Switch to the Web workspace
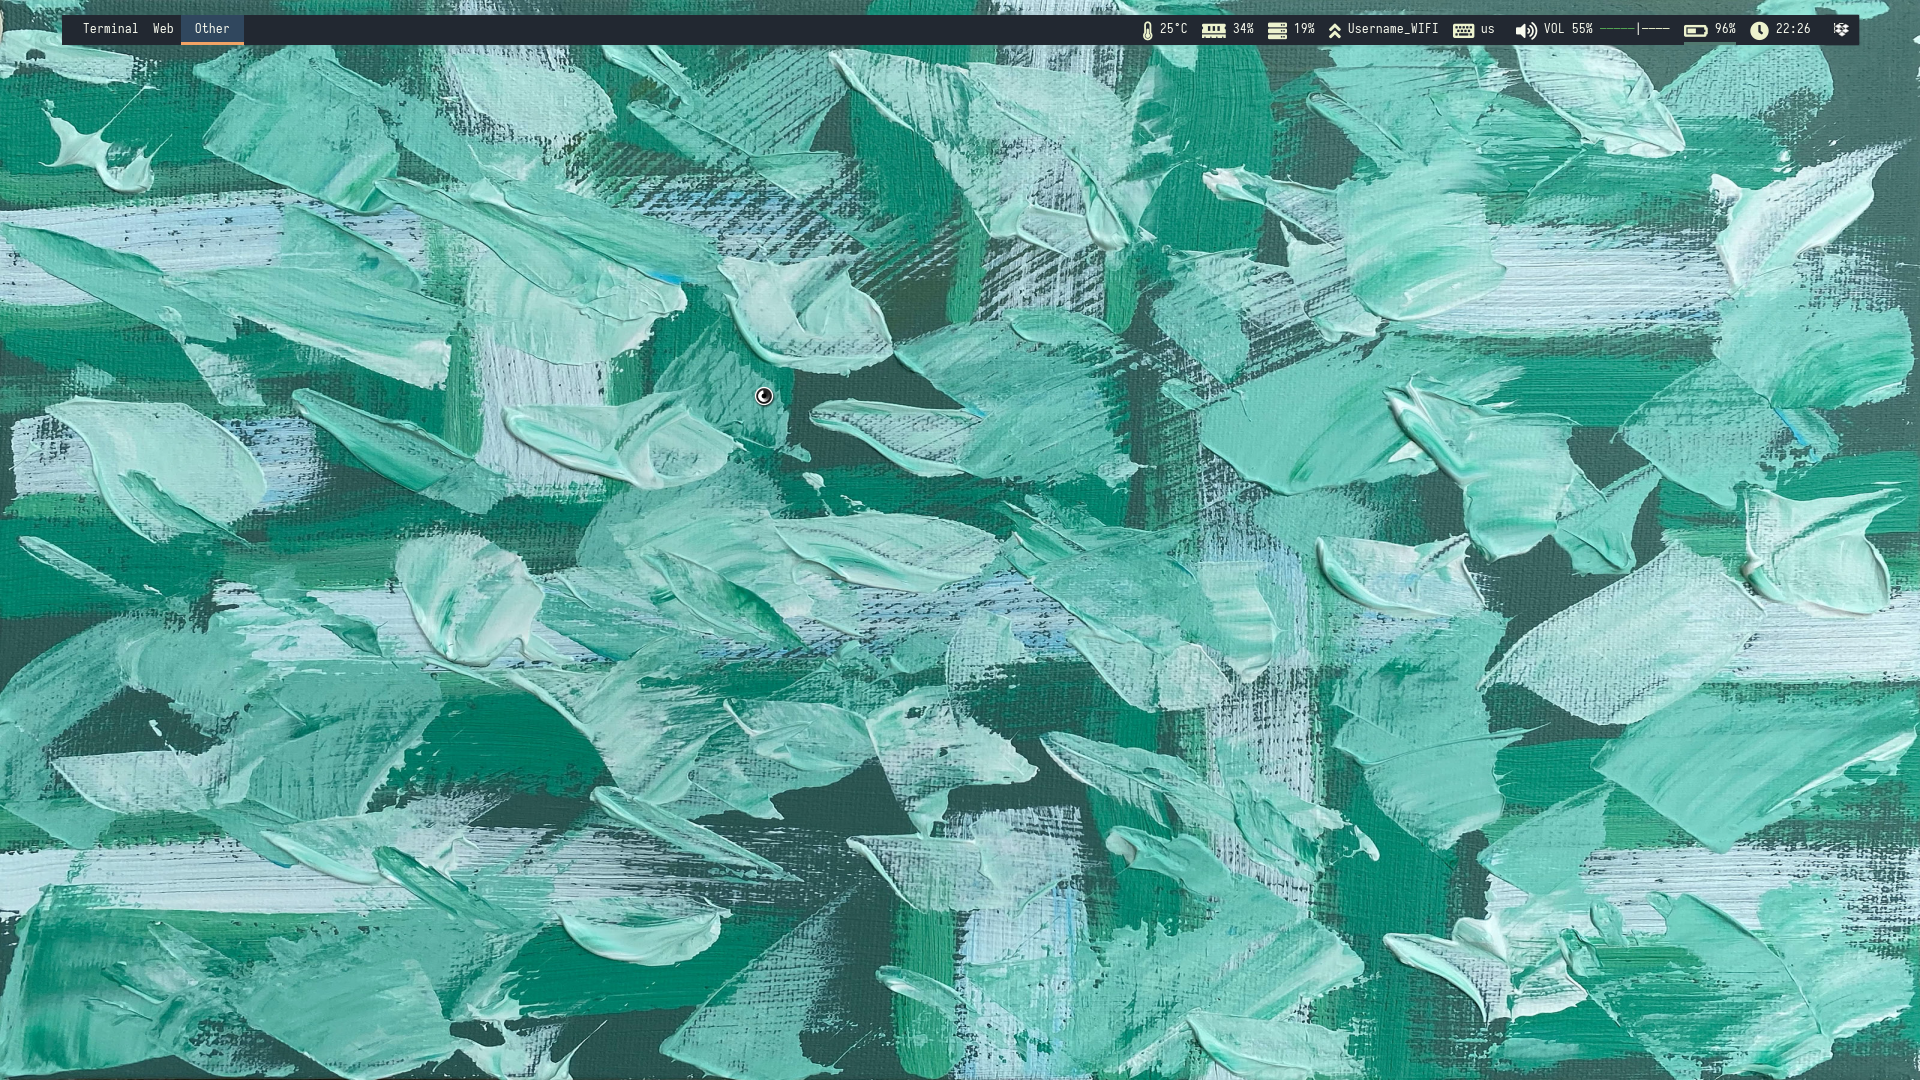This screenshot has width=1920, height=1080. (x=163, y=29)
